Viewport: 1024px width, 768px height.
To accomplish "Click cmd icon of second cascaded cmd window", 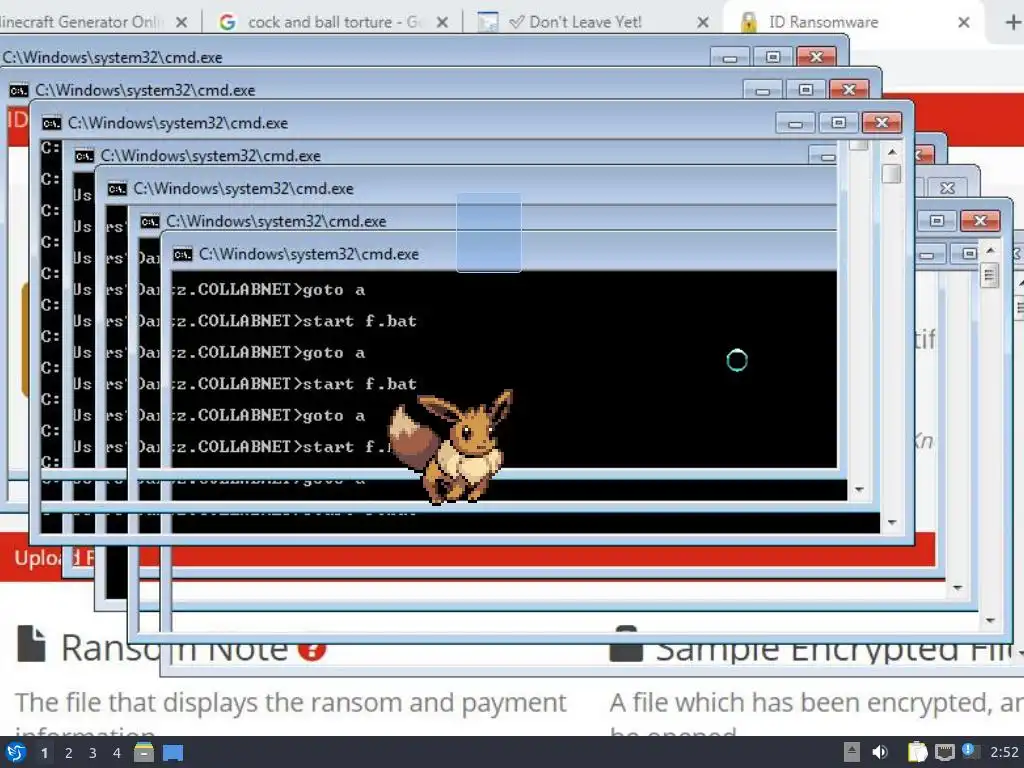I will pyautogui.click(x=19, y=90).
